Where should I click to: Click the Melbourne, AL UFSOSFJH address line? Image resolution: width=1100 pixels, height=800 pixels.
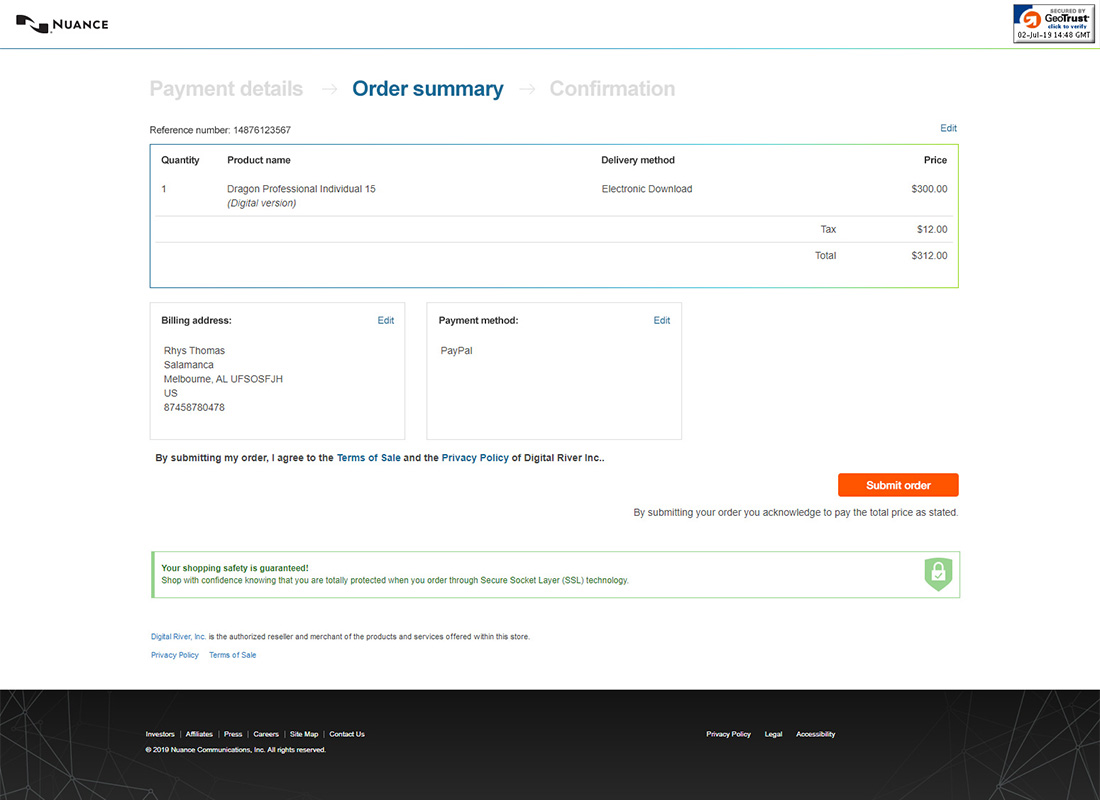pyautogui.click(x=223, y=379)
